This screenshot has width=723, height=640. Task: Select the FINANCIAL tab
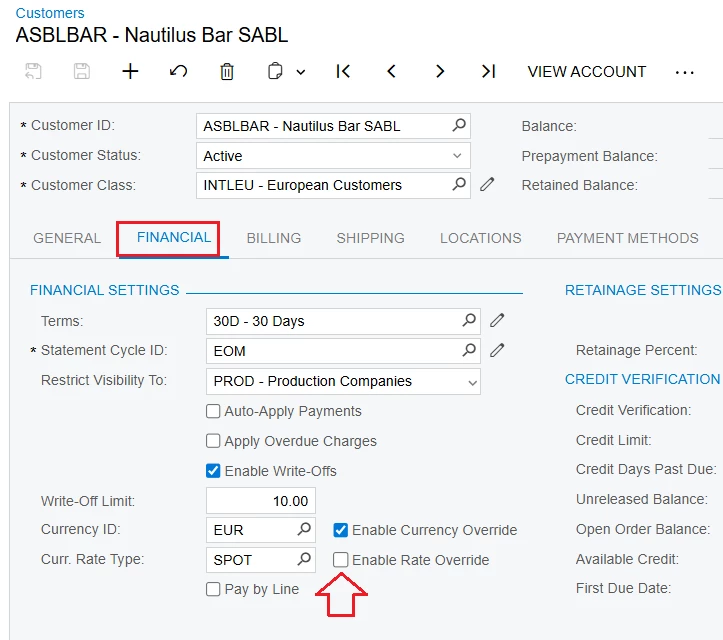[x=174, y=237]
